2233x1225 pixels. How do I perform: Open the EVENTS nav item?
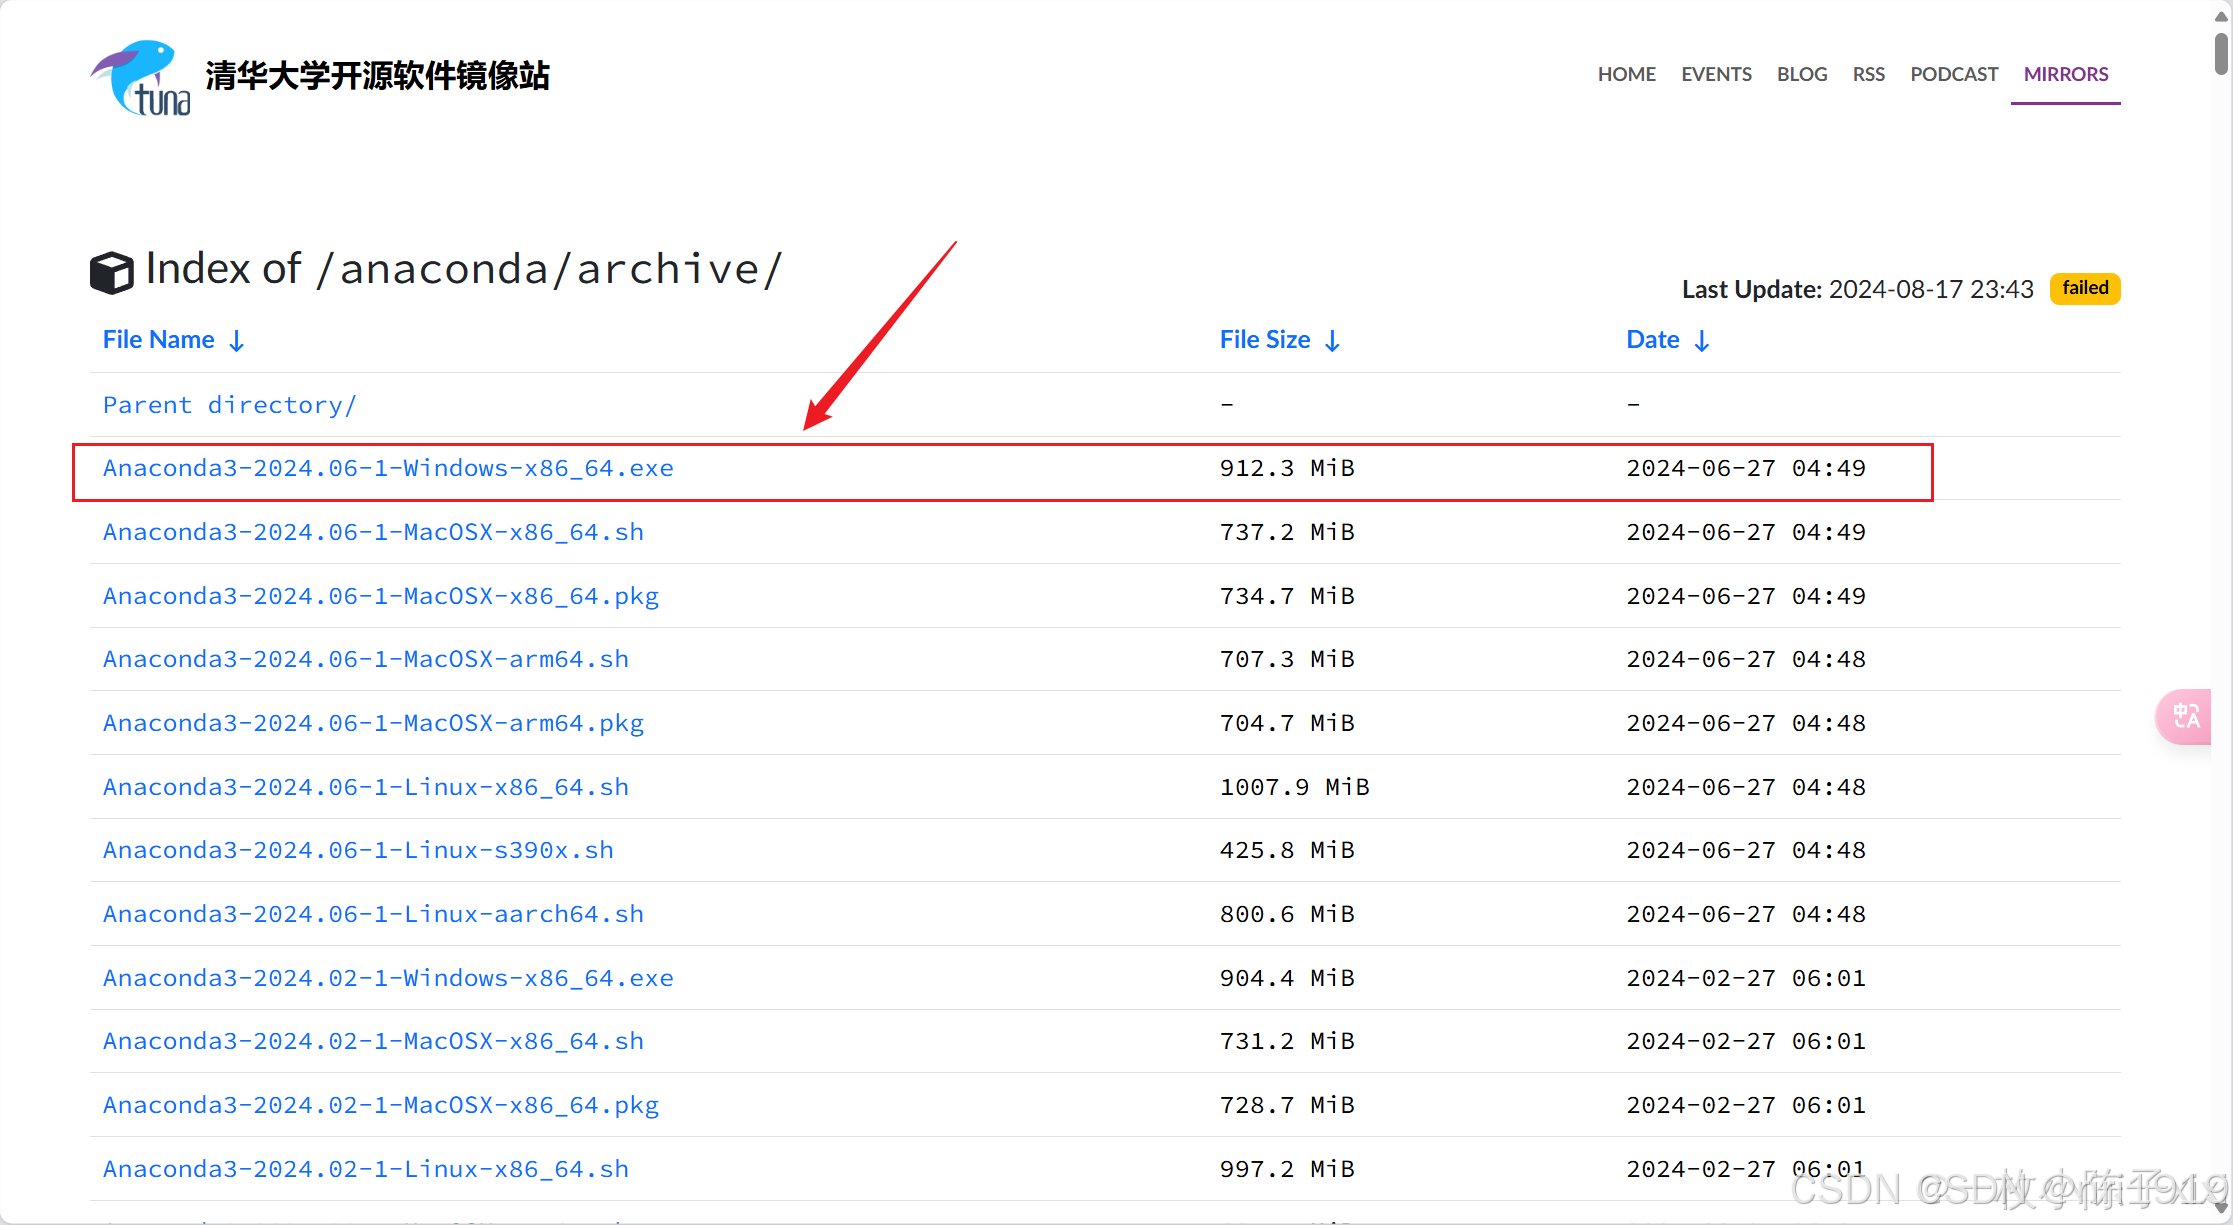click(1716, 74)
